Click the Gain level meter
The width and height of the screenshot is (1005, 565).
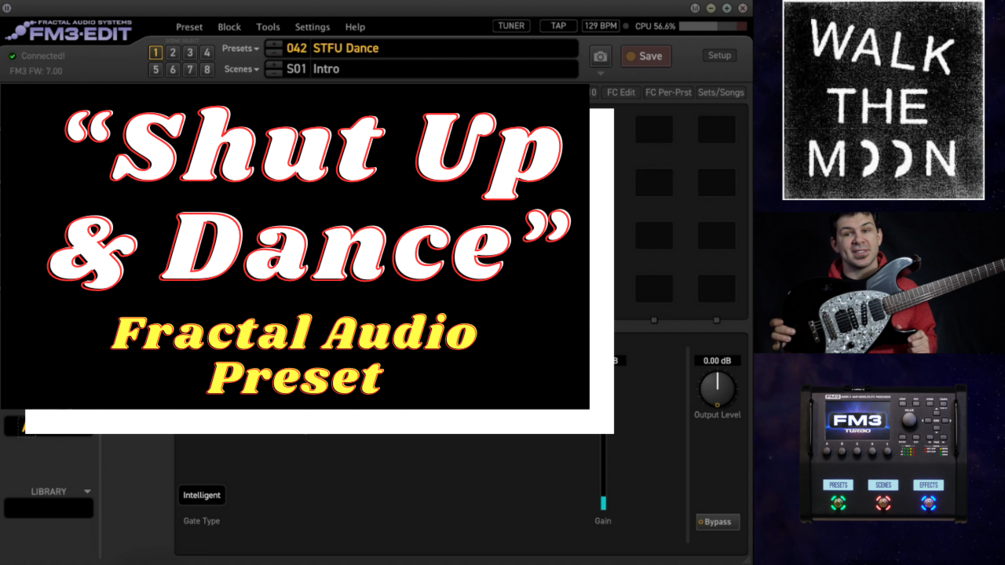(603, 472)
